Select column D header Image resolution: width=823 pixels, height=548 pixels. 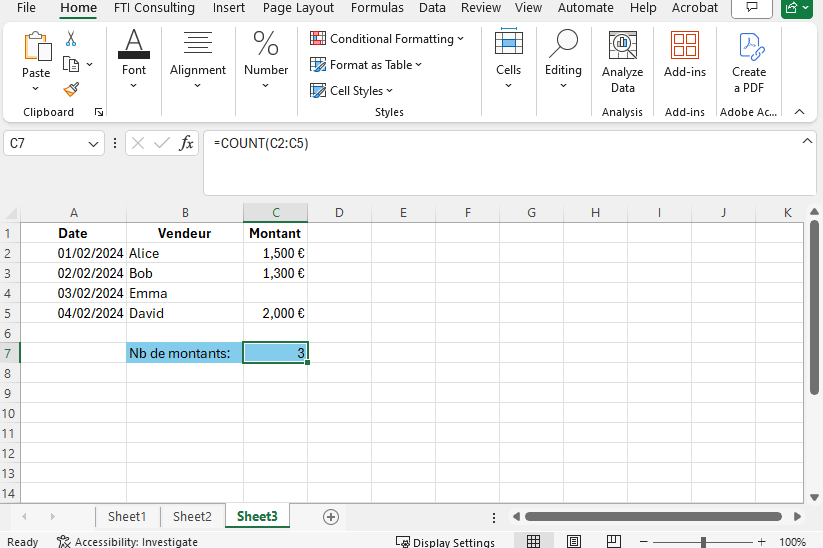click(x=339, y=213)
